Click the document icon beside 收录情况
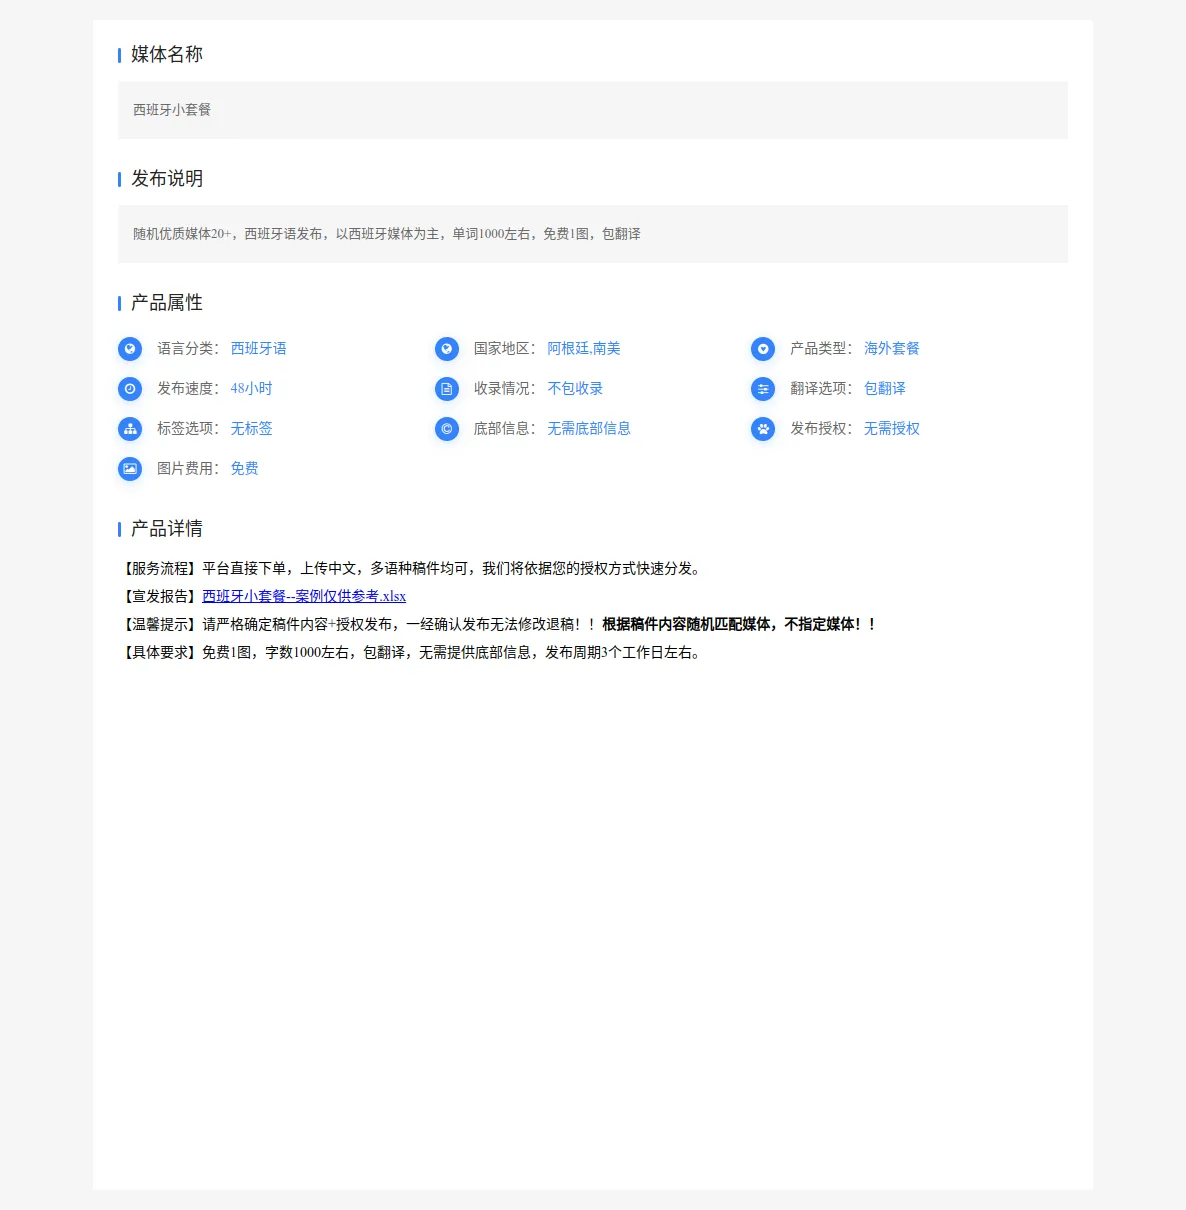 (447, 389)
